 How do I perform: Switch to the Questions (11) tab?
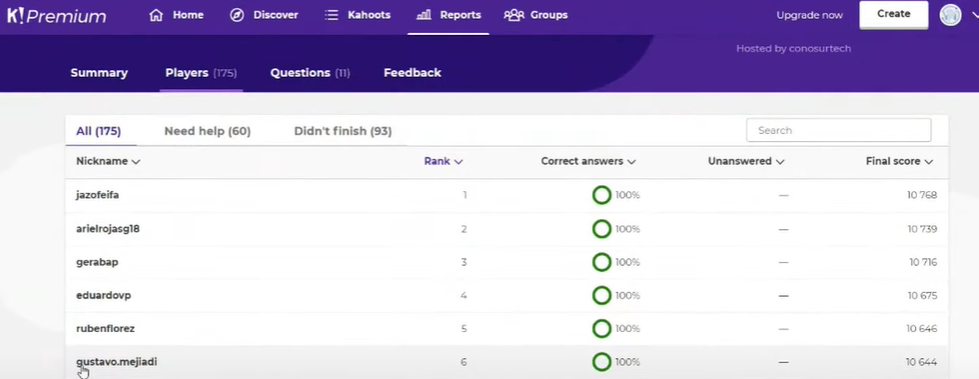click(x=310, y=72)
